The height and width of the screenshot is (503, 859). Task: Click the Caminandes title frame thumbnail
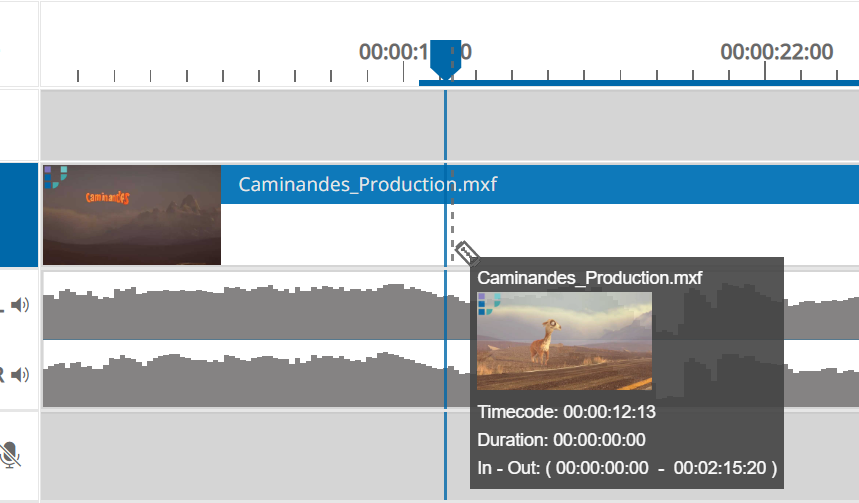tap(132, 215)
